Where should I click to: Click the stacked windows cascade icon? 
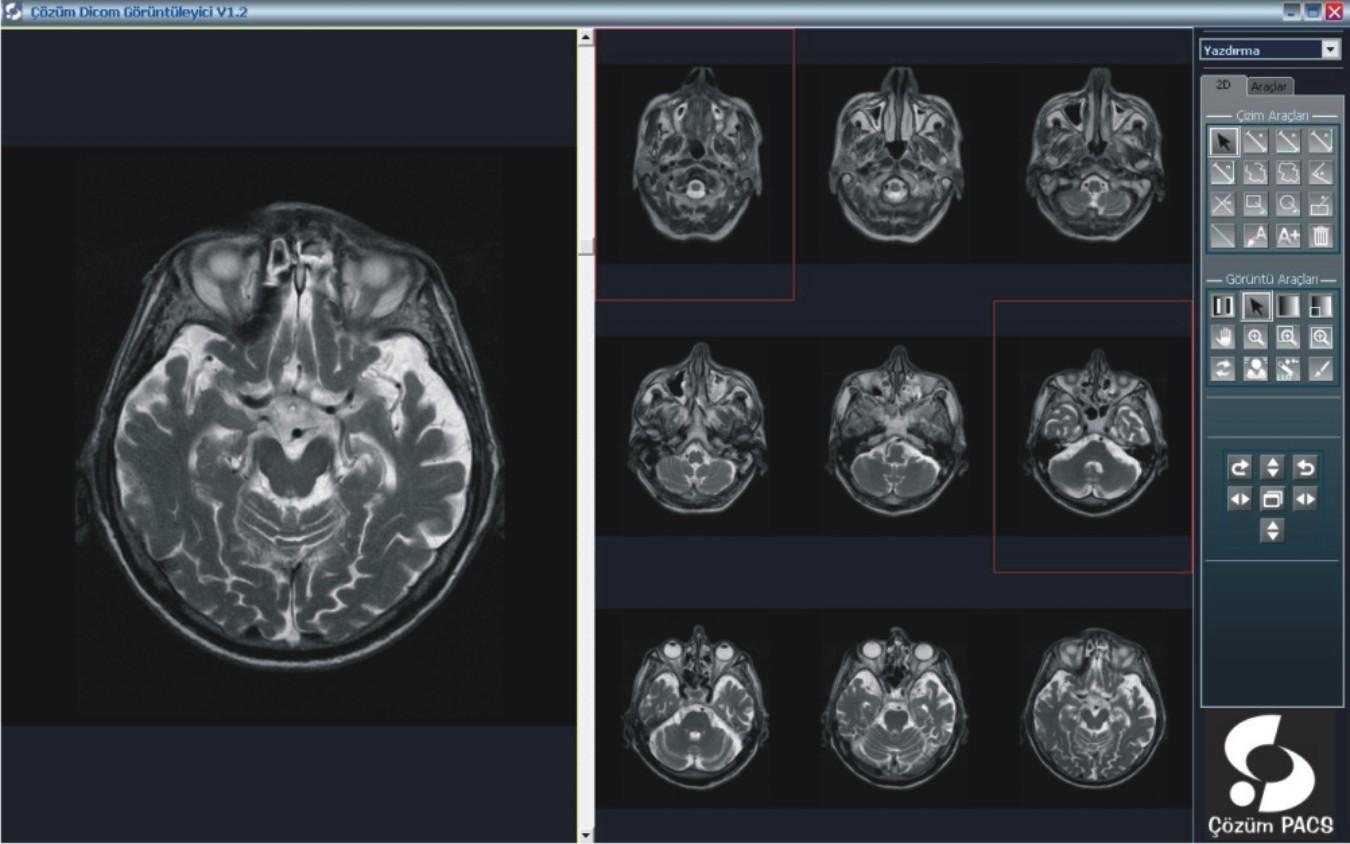click(x=1272, y=499)
